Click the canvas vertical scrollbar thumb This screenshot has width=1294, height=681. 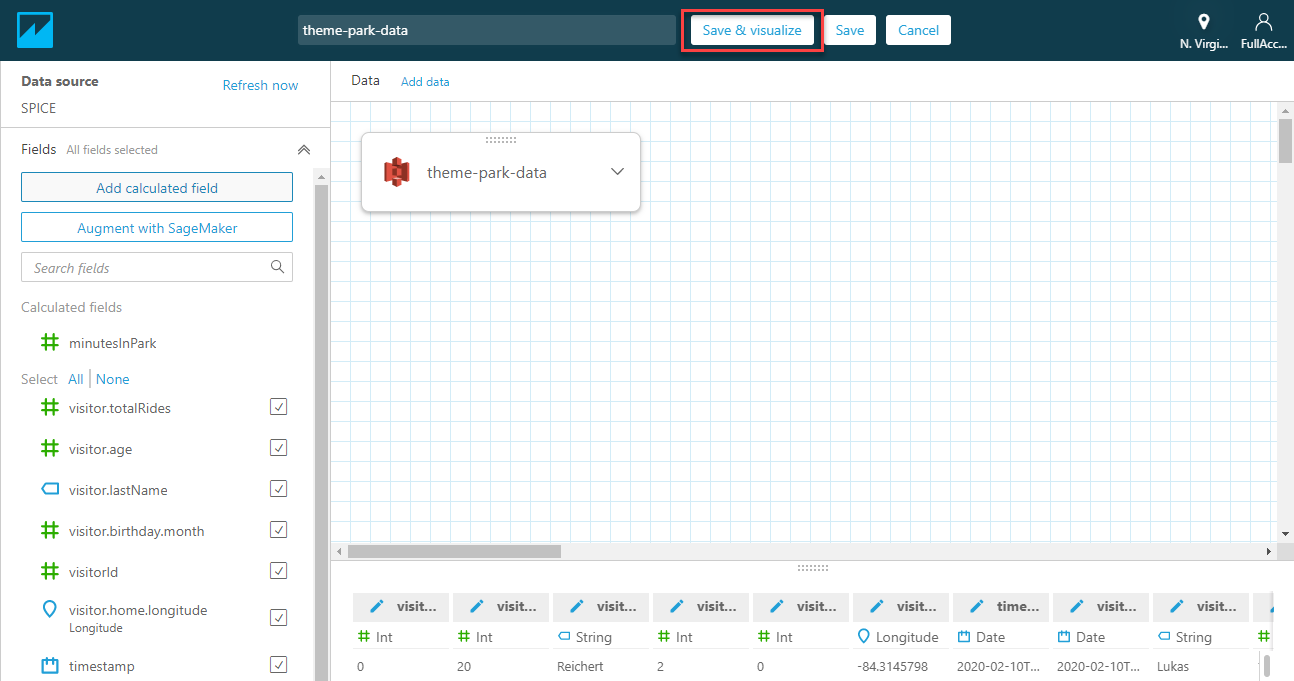pyautogui.click(x=1285, y=139)
